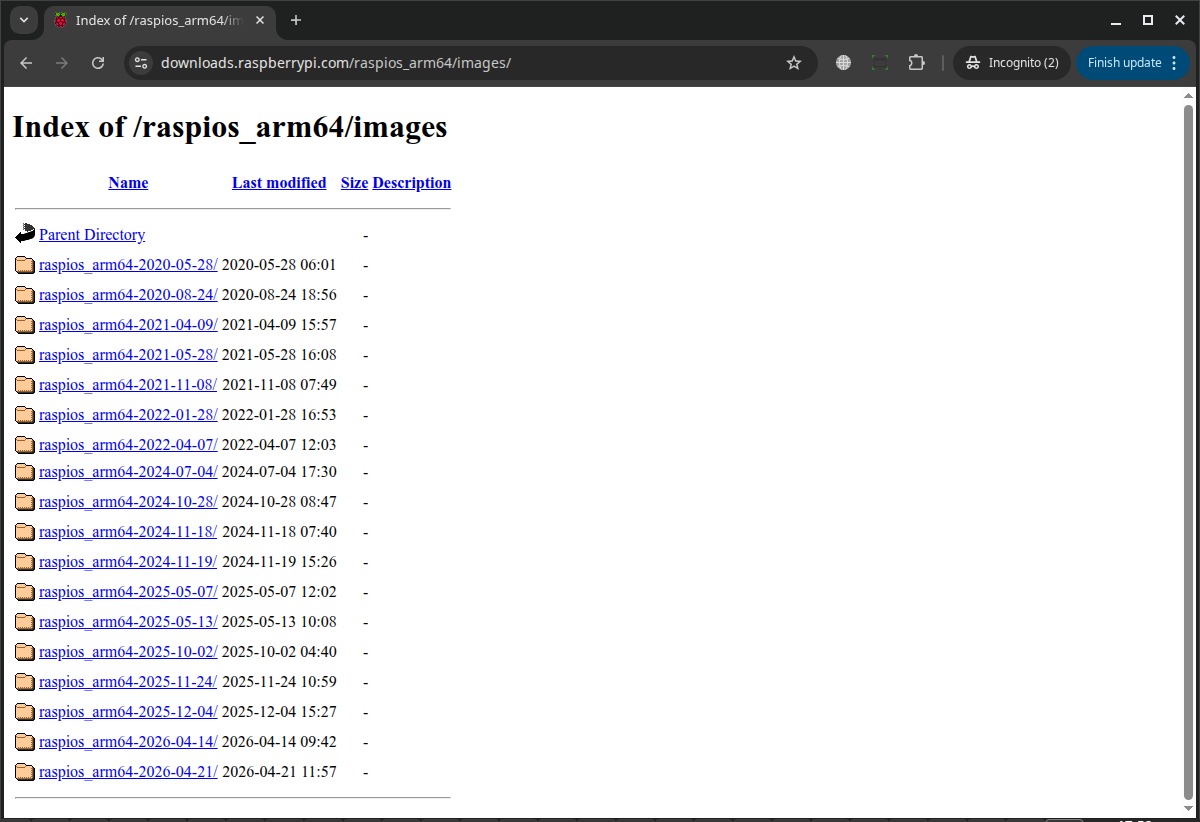Maximize the browser window
Viewport: 1200px width, 822px height.
[x=1148, y=20]
